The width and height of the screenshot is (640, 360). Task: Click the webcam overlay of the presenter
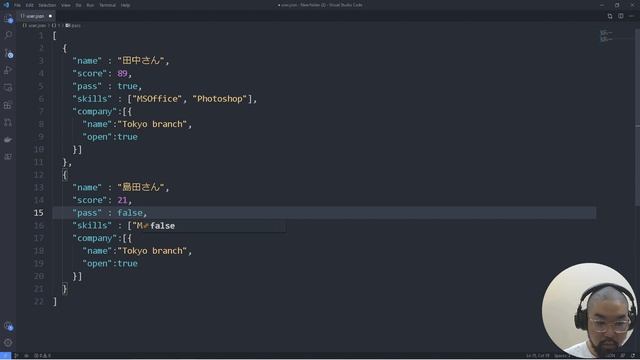589,311
